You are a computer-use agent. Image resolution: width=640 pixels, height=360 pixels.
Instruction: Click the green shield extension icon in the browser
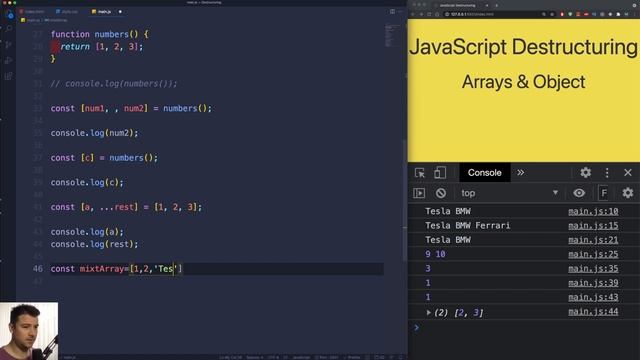(570, 14)
